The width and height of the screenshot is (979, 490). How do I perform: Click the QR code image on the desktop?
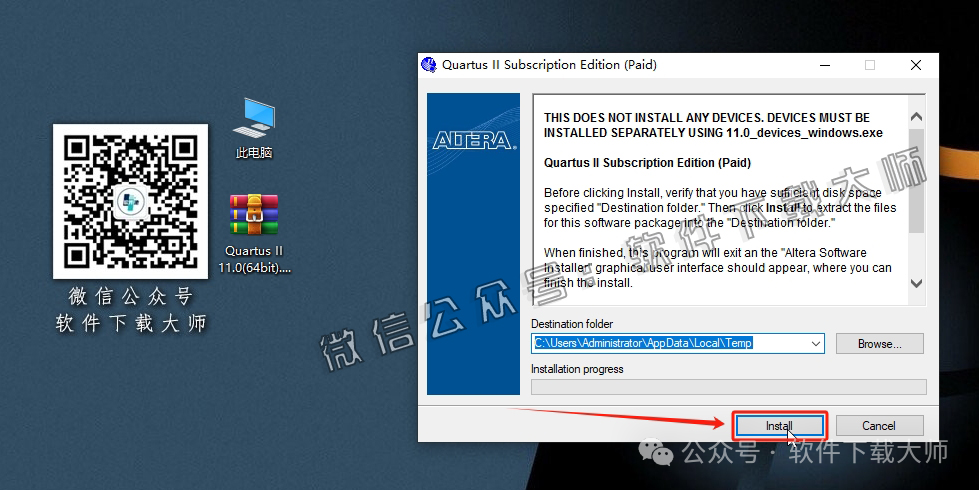pyautogui.click(x=130, y=201)
